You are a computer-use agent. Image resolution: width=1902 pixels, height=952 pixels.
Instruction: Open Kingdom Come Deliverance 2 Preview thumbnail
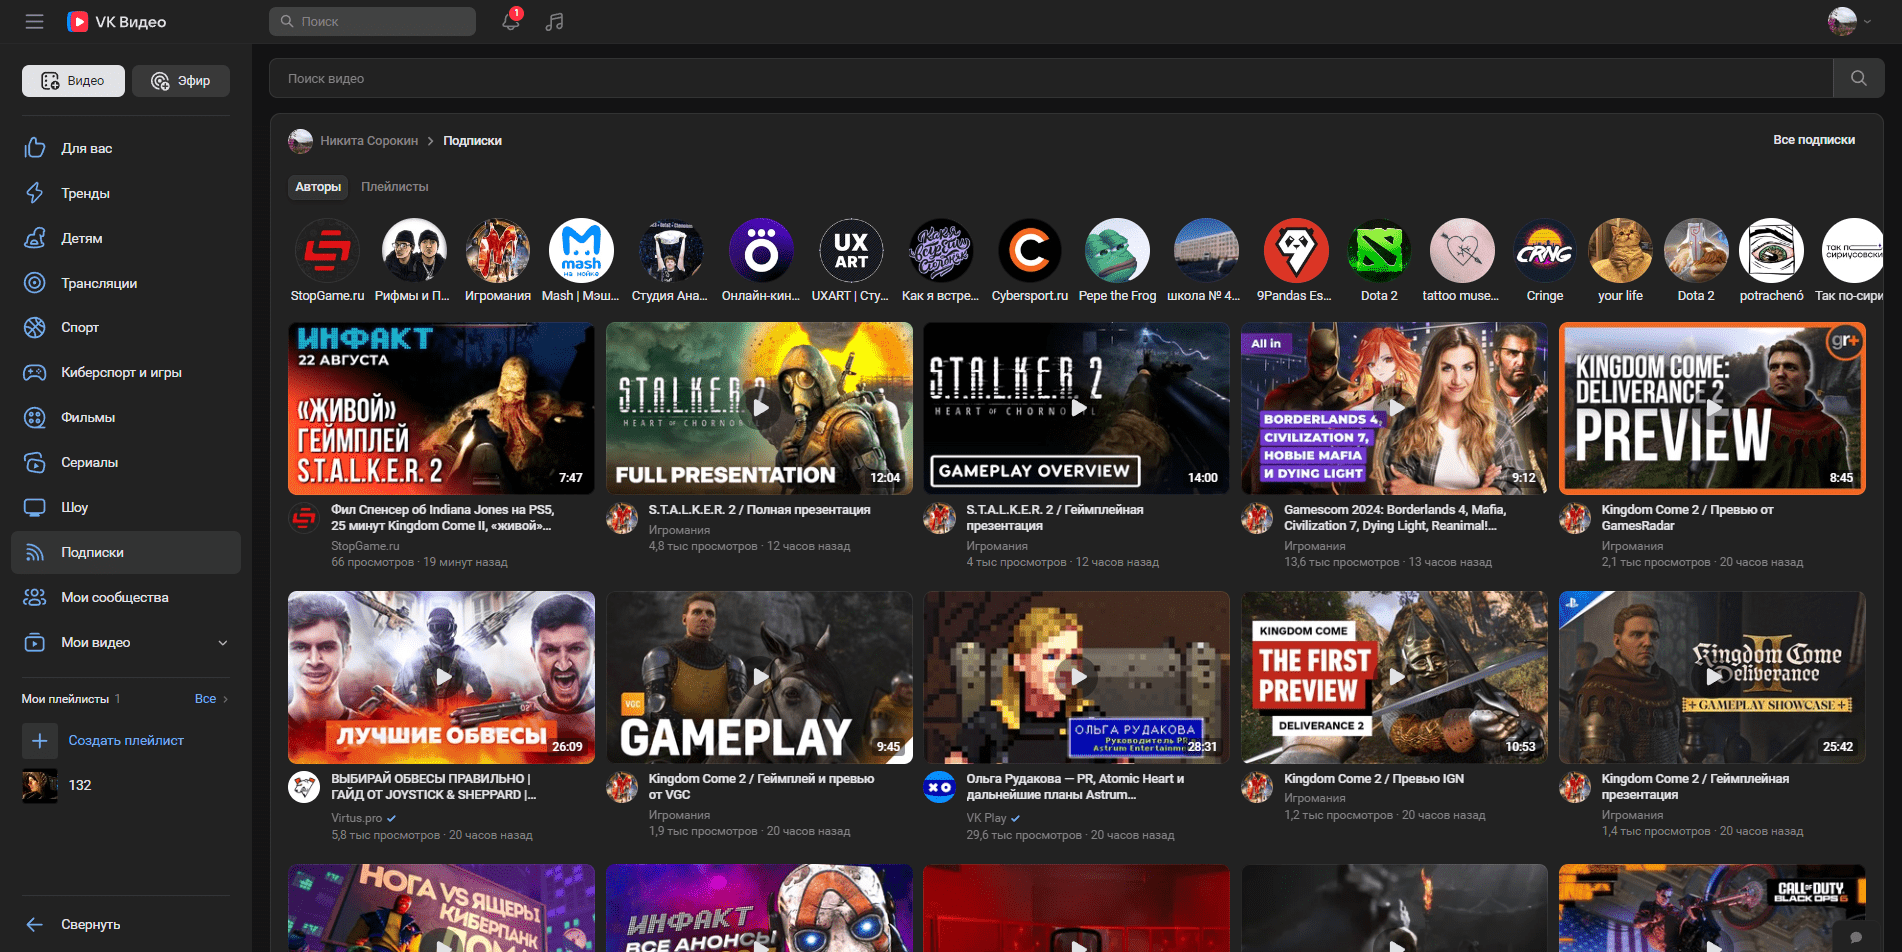tap(1712, 408)
